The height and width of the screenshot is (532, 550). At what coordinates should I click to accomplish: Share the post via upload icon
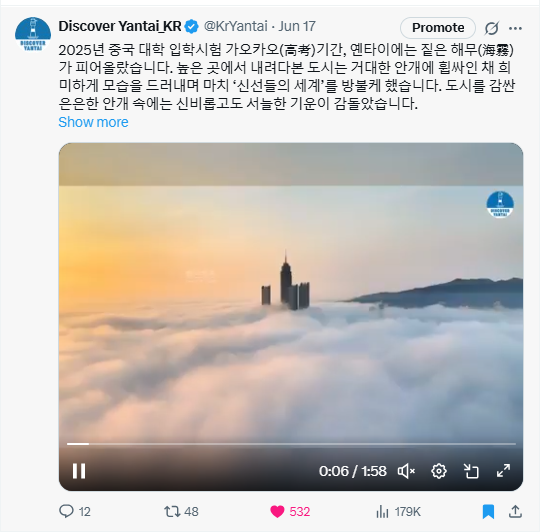click(515, 512)
